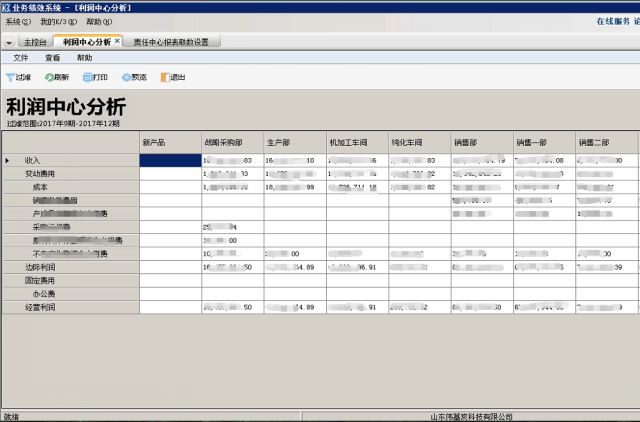This screenshot has height=422, width=640.
Task: Click the 生产部 column header
Action: (295, 142)
